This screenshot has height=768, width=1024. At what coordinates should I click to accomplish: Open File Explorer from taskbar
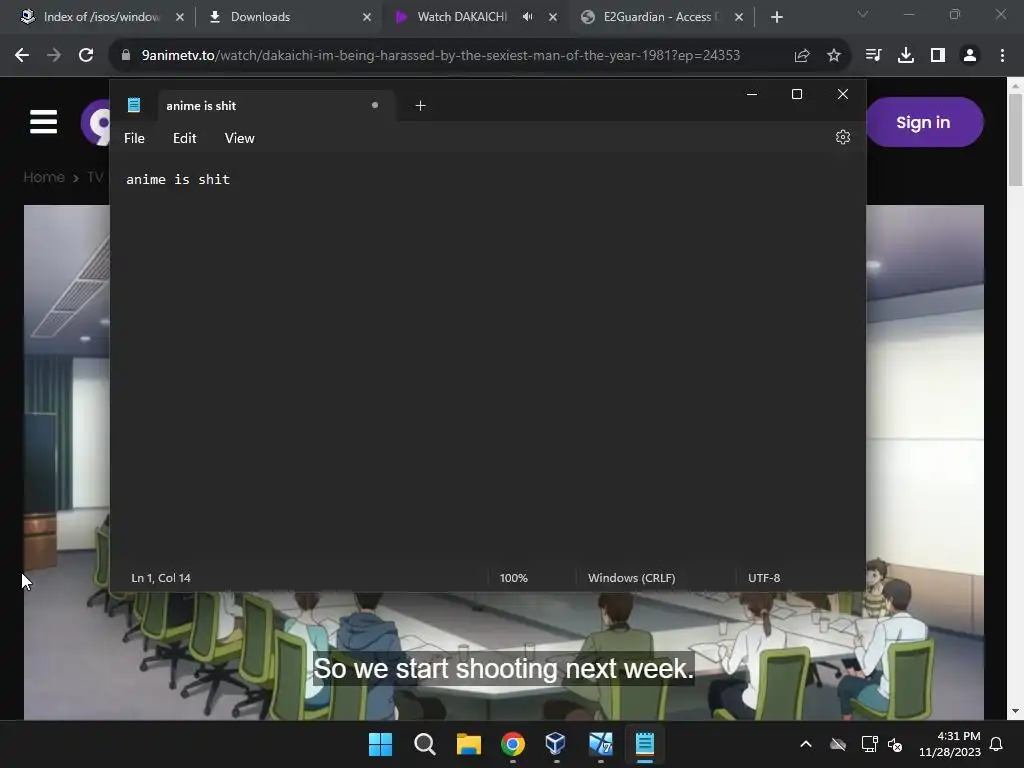(469, 744)
